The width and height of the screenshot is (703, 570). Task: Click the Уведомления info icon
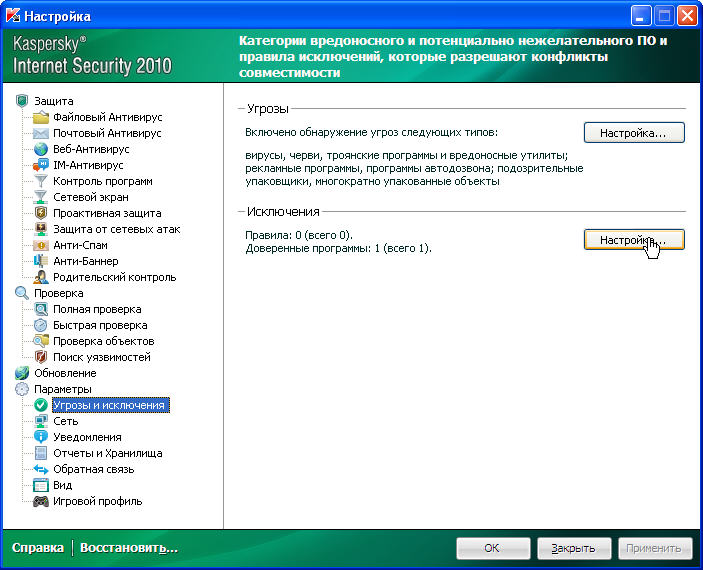click(41, 437)
